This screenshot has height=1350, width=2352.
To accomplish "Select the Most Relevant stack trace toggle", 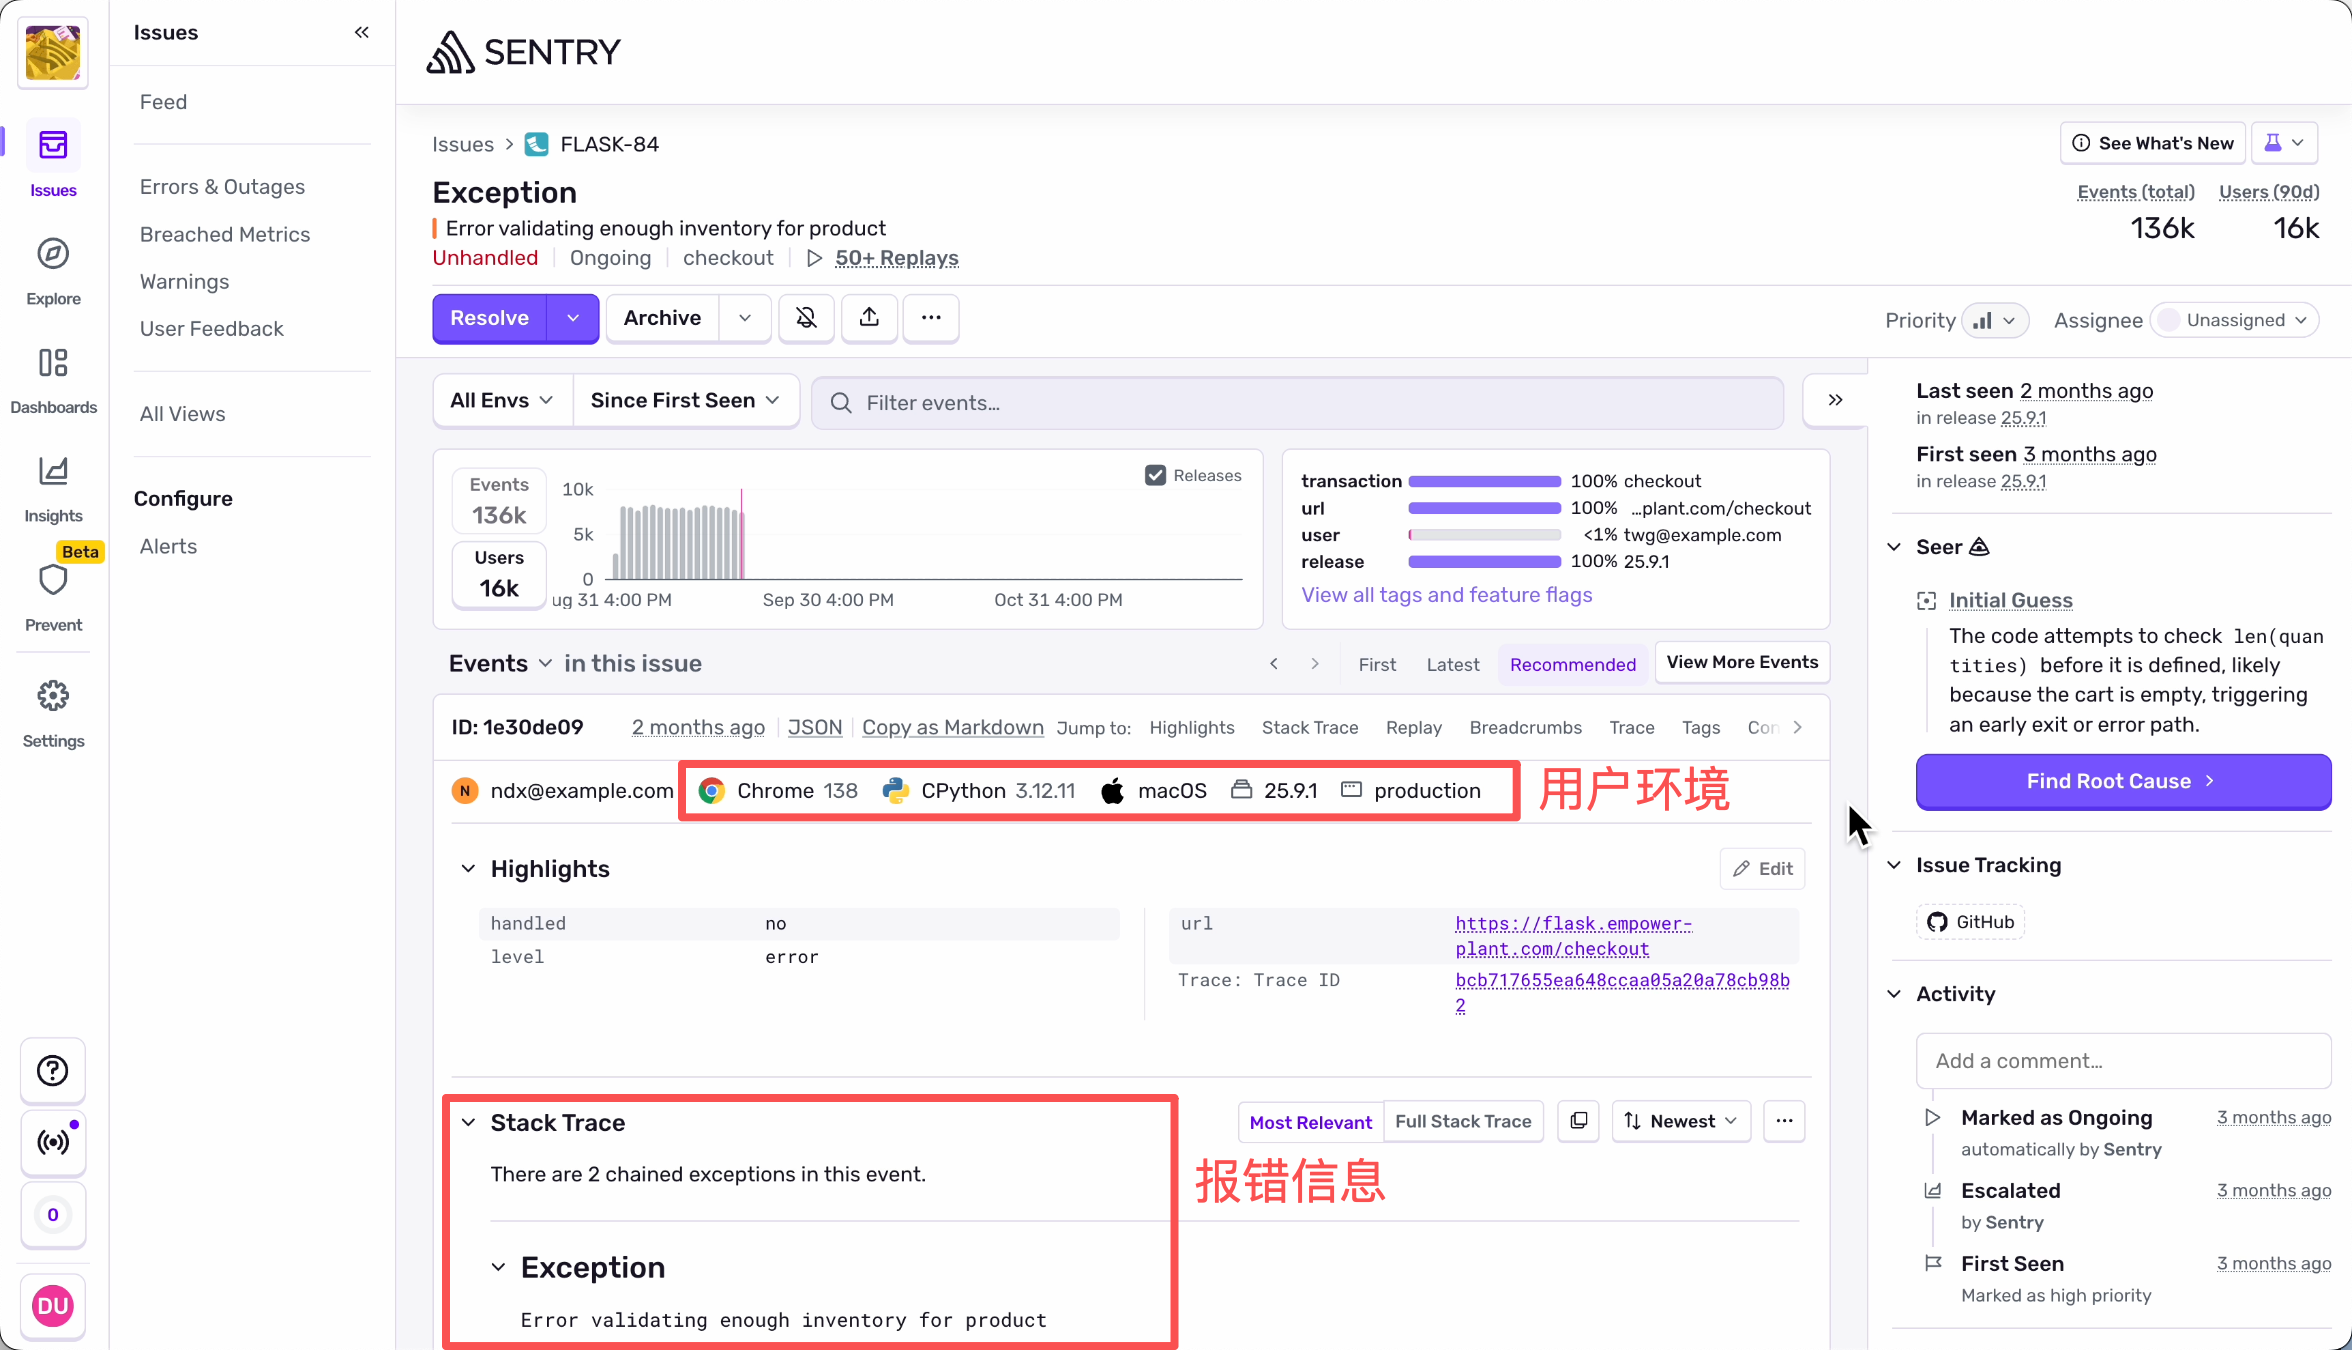I will click(1310, 1122).
